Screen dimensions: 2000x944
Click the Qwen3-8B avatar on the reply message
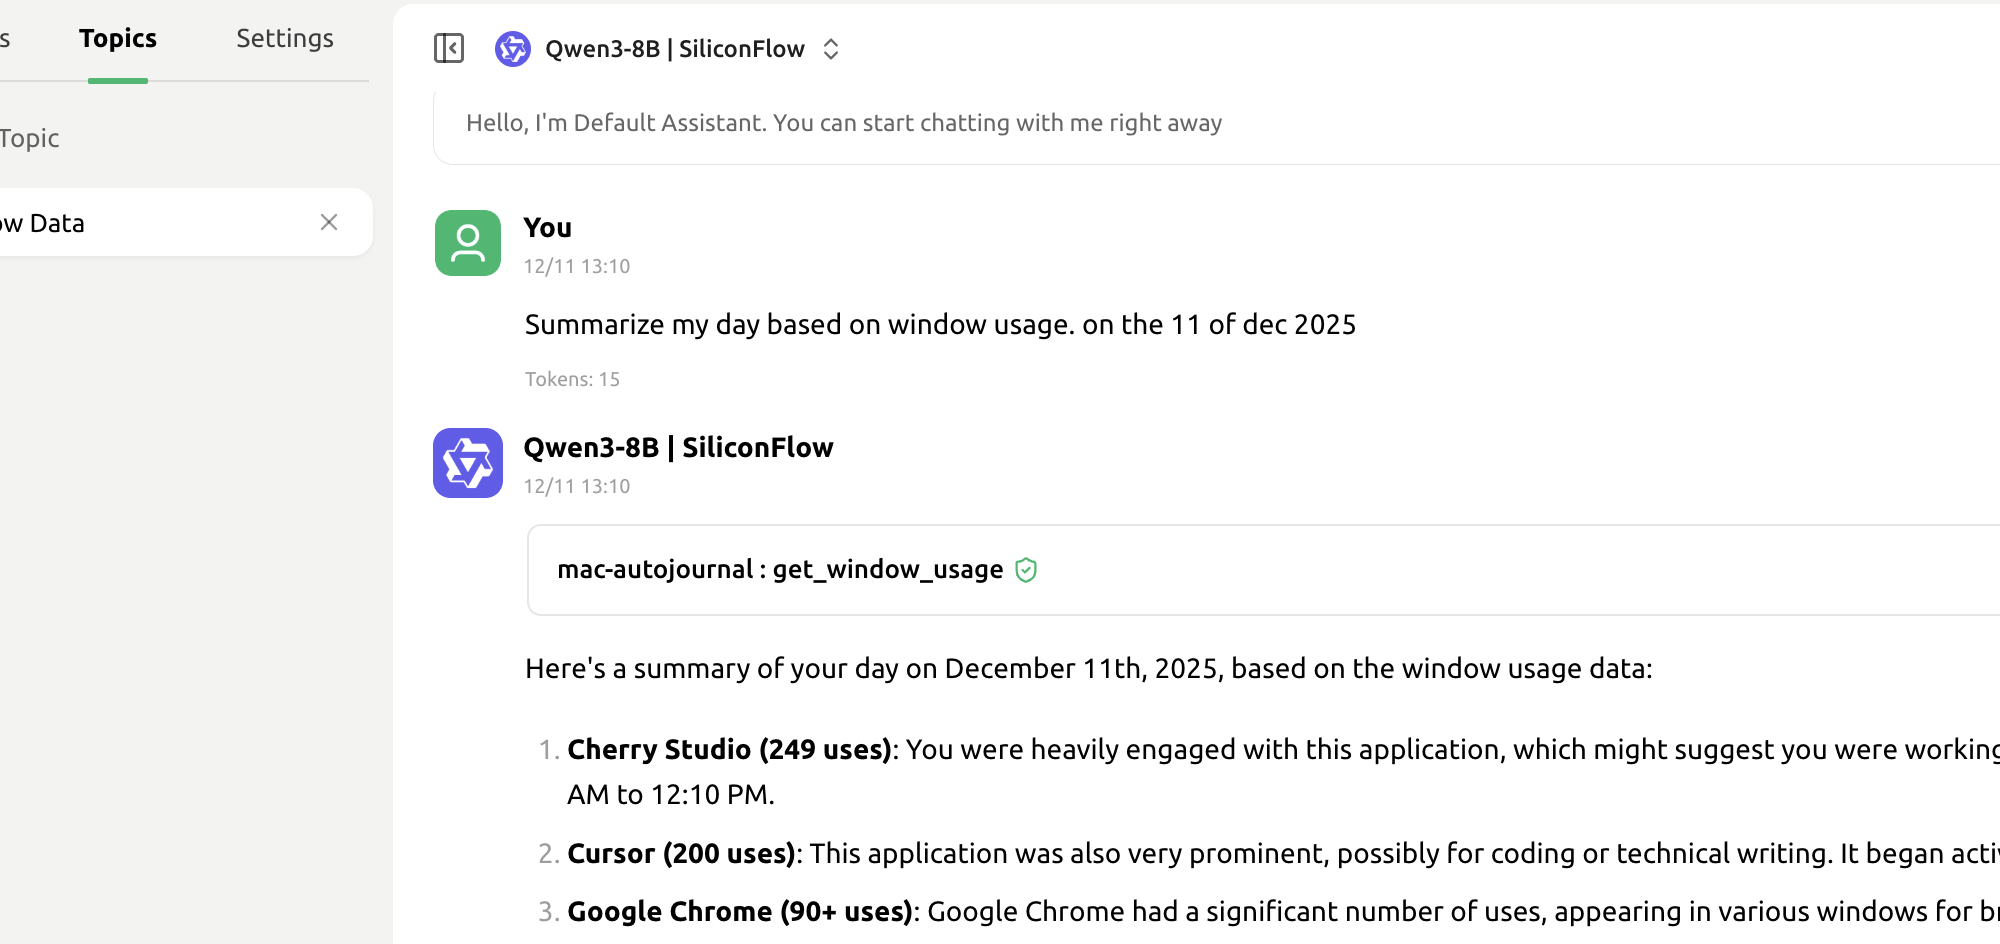[x=467, y=463]
